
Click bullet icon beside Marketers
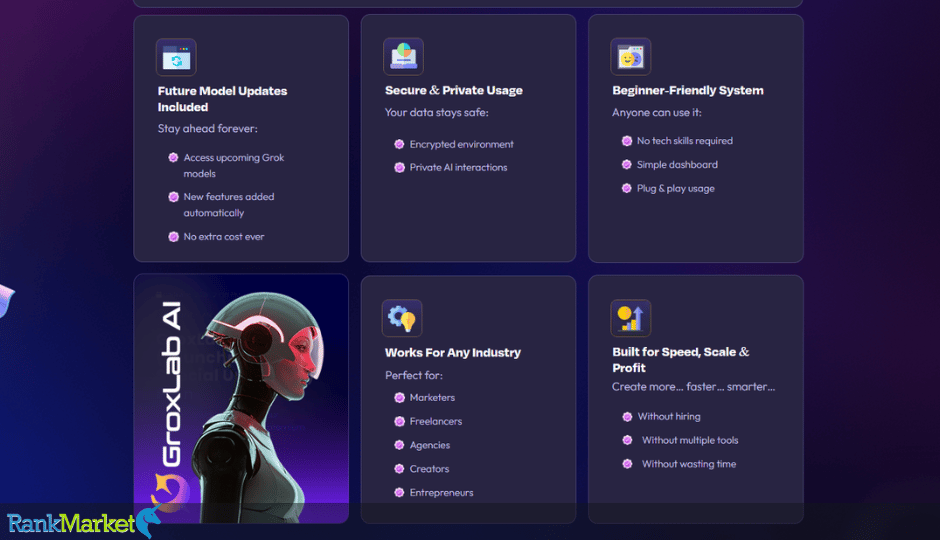pyautogui.click(x=399, y=397)
